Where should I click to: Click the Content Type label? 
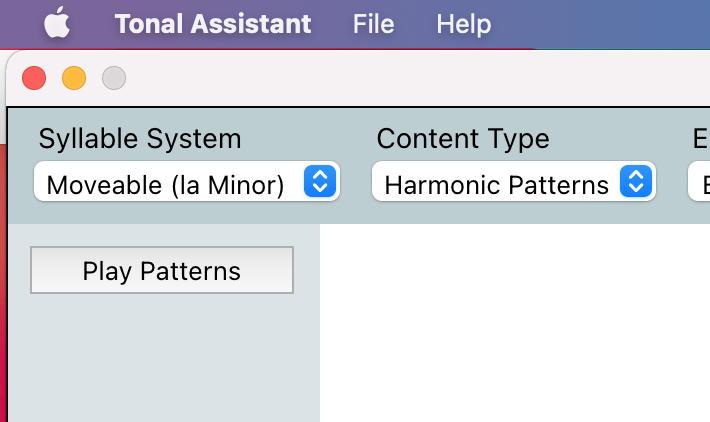click(x=463, y=139)
